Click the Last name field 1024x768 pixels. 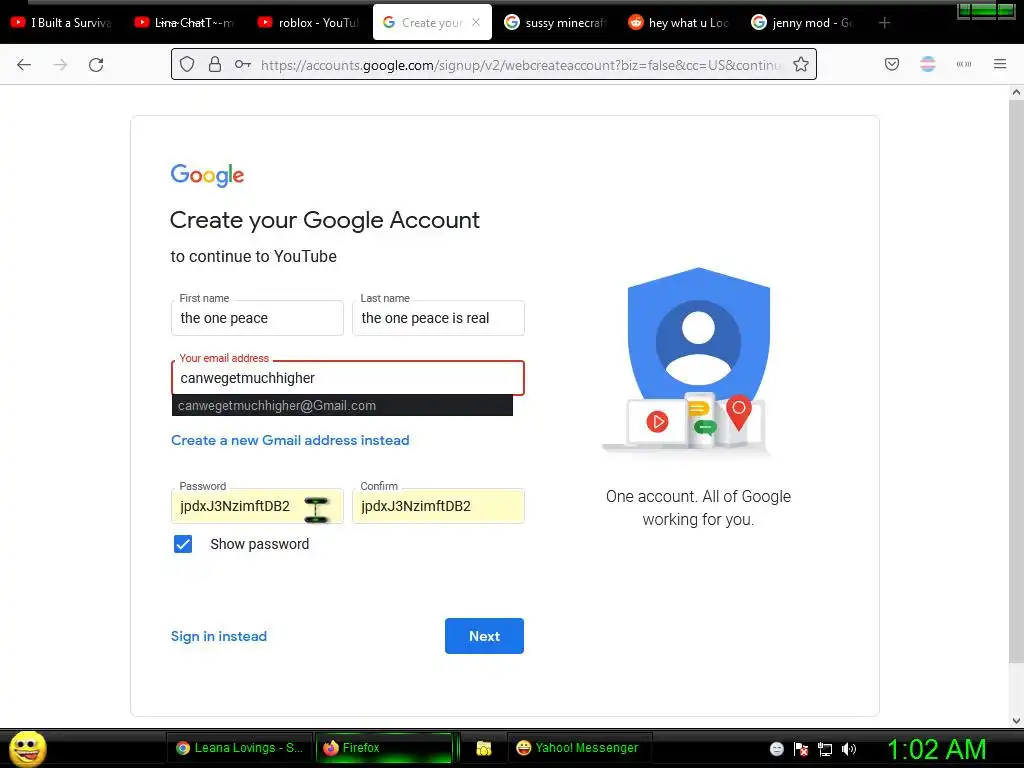438,318
